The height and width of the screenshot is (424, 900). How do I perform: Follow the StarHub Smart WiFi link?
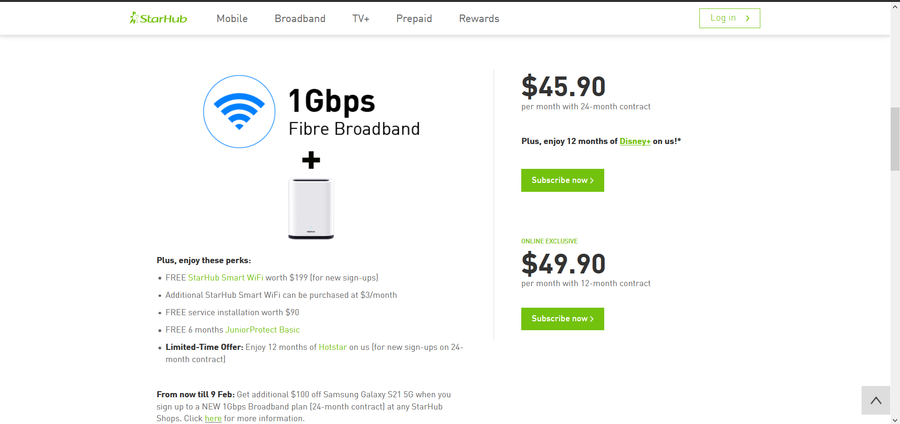click(225, 278)
